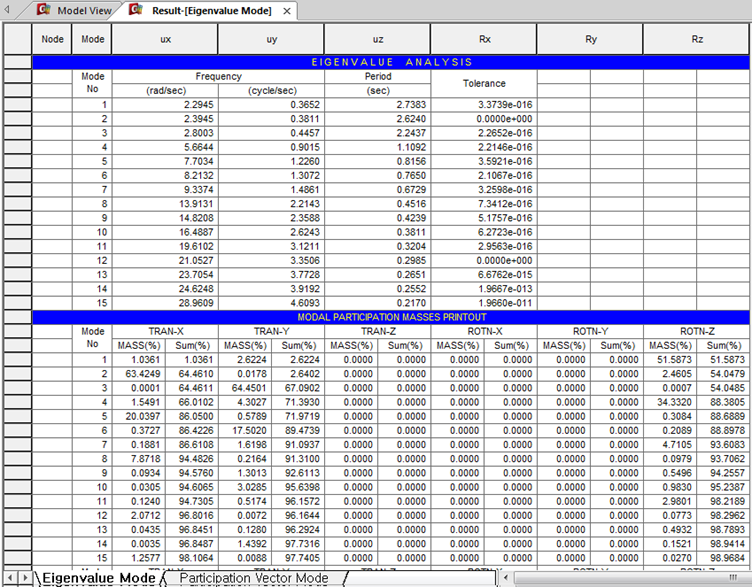Select ROTN-Z mass cell 51.5873 of mode 1
Screen dimensions: 752x587
pyautogui.click(x=670, y=360)
